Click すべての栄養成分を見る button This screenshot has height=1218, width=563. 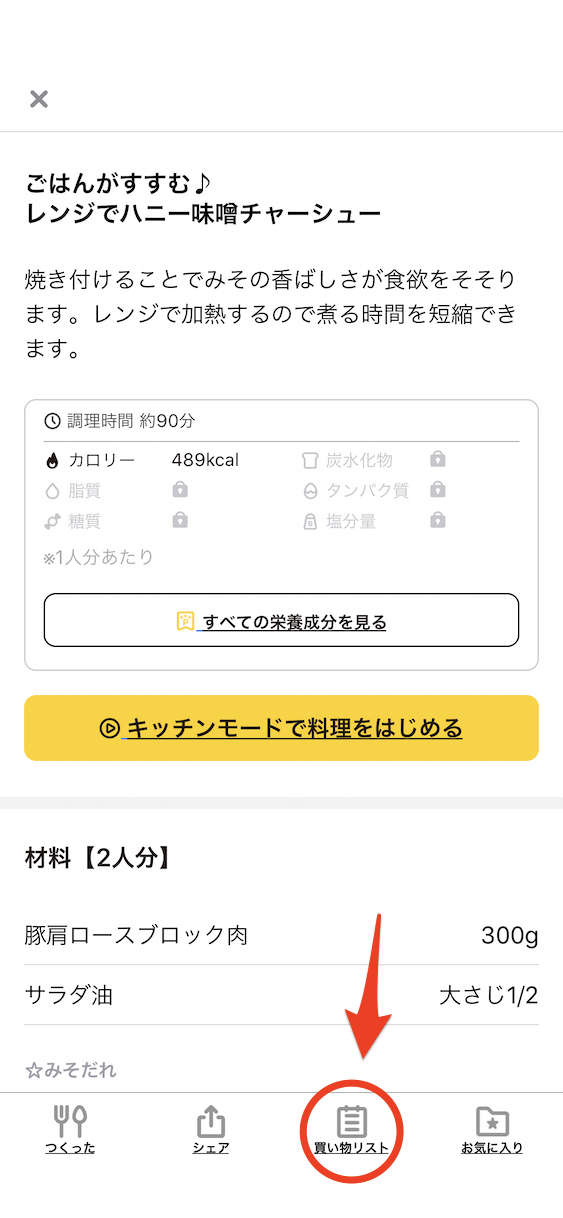[x=281, y=621]
